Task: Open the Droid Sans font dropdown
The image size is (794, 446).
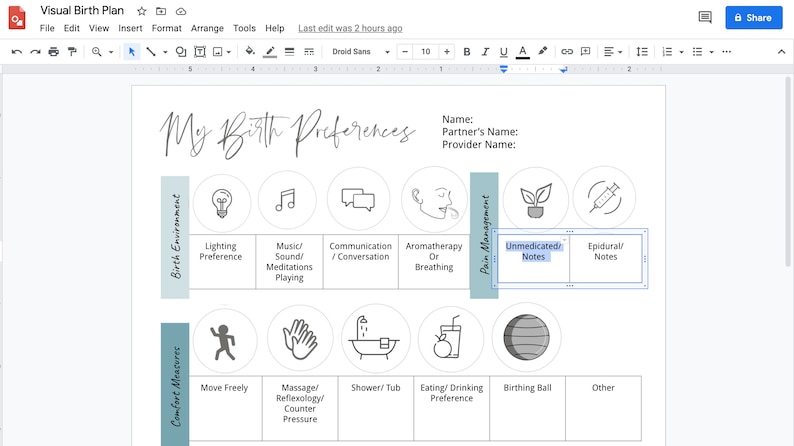Action: coord(361,52)
